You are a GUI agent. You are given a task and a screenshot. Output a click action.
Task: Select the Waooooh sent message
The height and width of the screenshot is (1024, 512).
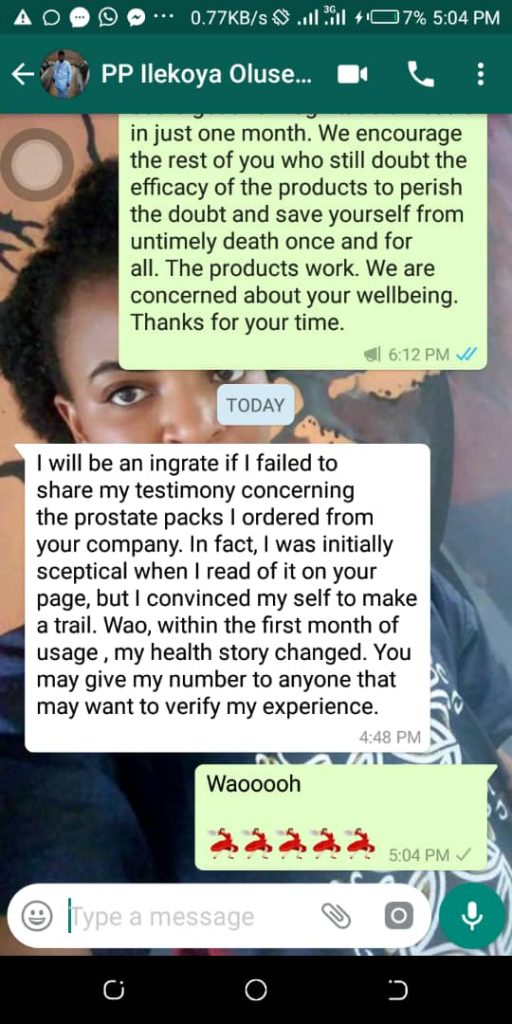coord(345,816)
